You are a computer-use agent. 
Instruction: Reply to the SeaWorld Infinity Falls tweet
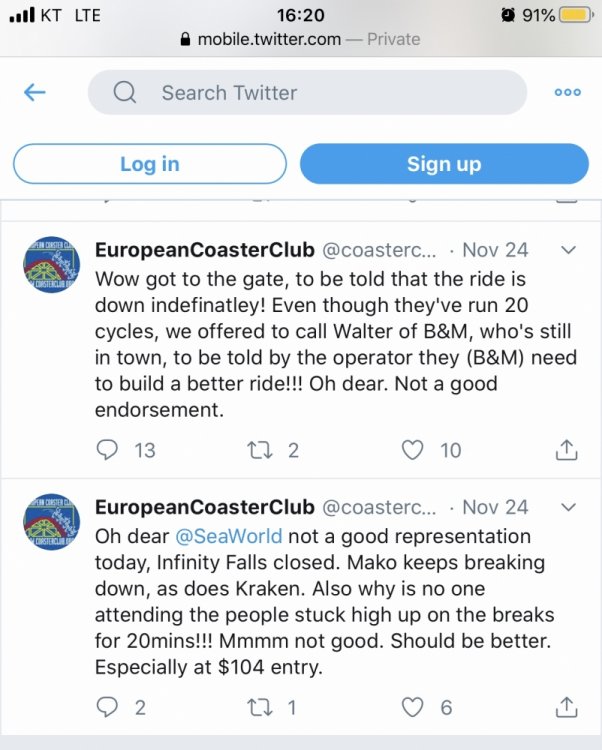[108, 707]
